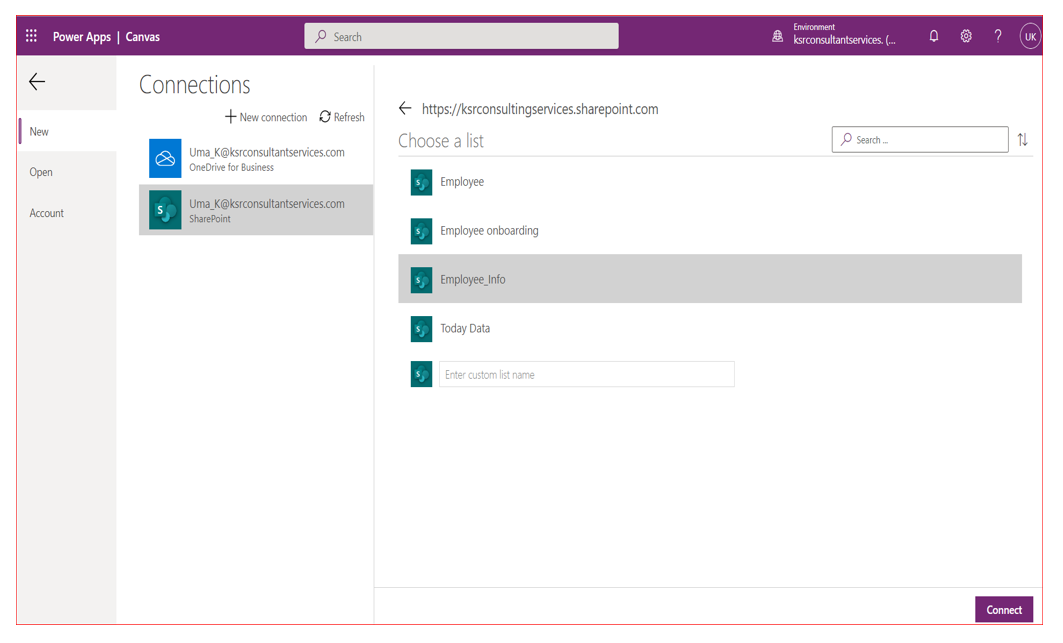The image size is (1063, 643).
Task: Click magnifier icon in list search box
Action: [x=846, y=139]
